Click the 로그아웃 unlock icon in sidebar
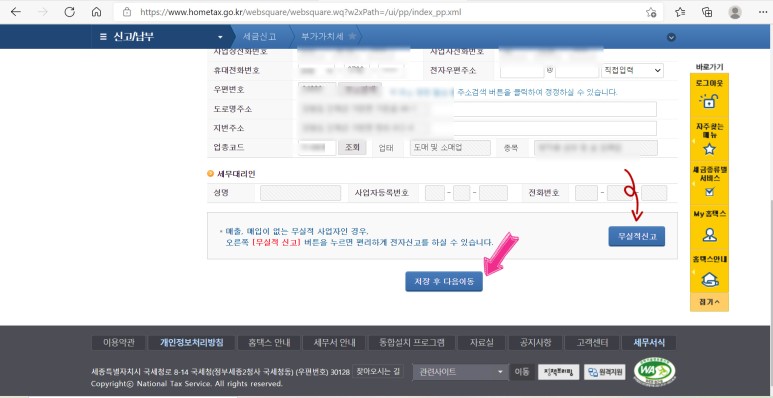 tap(709, 102)
